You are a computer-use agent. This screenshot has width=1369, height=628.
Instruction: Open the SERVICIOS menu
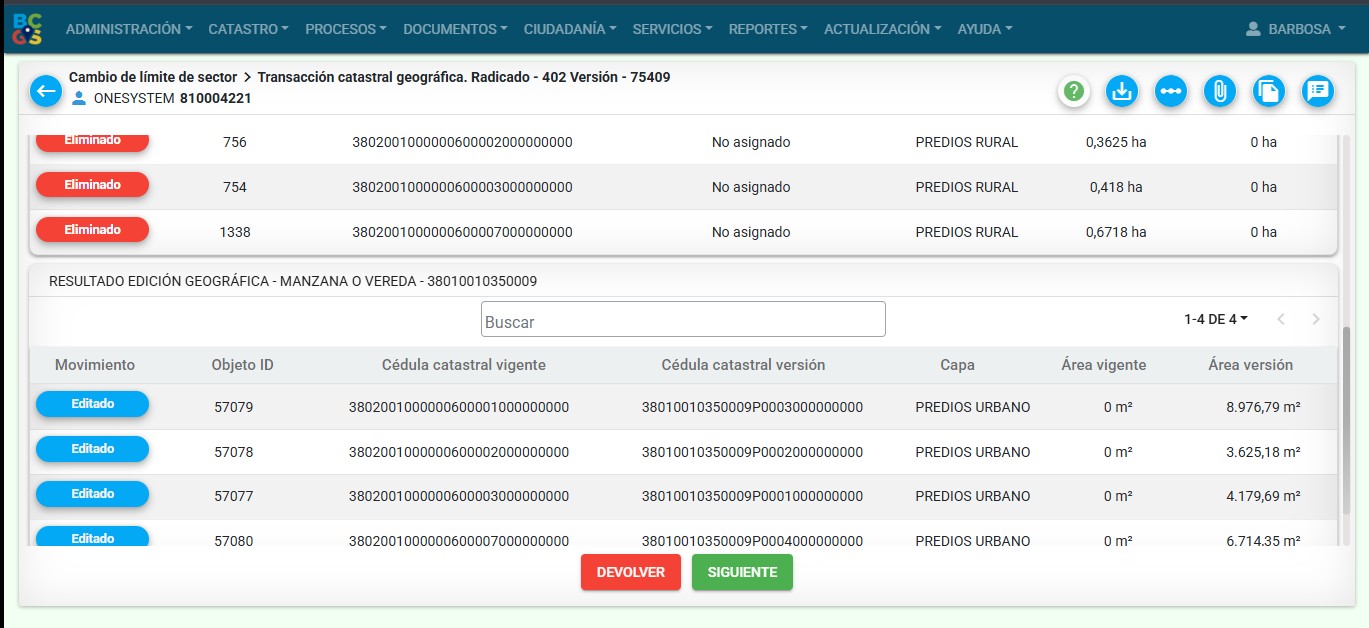[x=672, y=29]
